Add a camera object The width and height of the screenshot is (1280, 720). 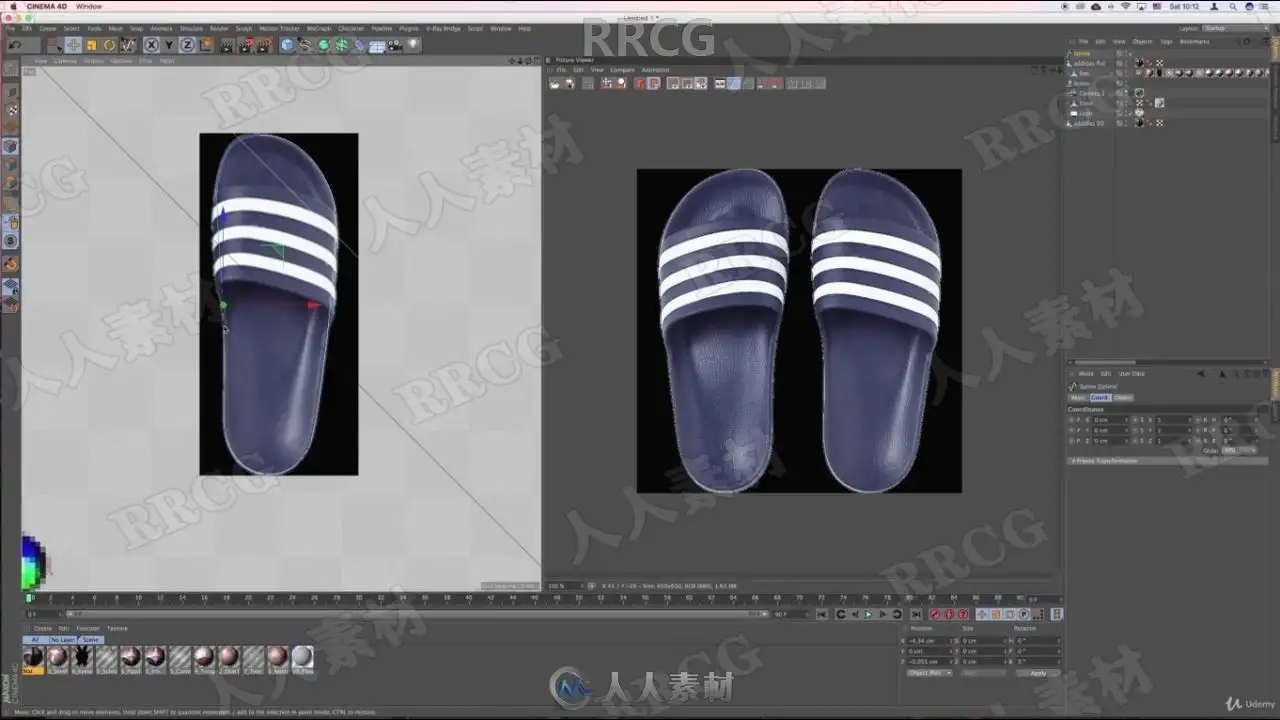pyautogui.click(x=394, y=45)
